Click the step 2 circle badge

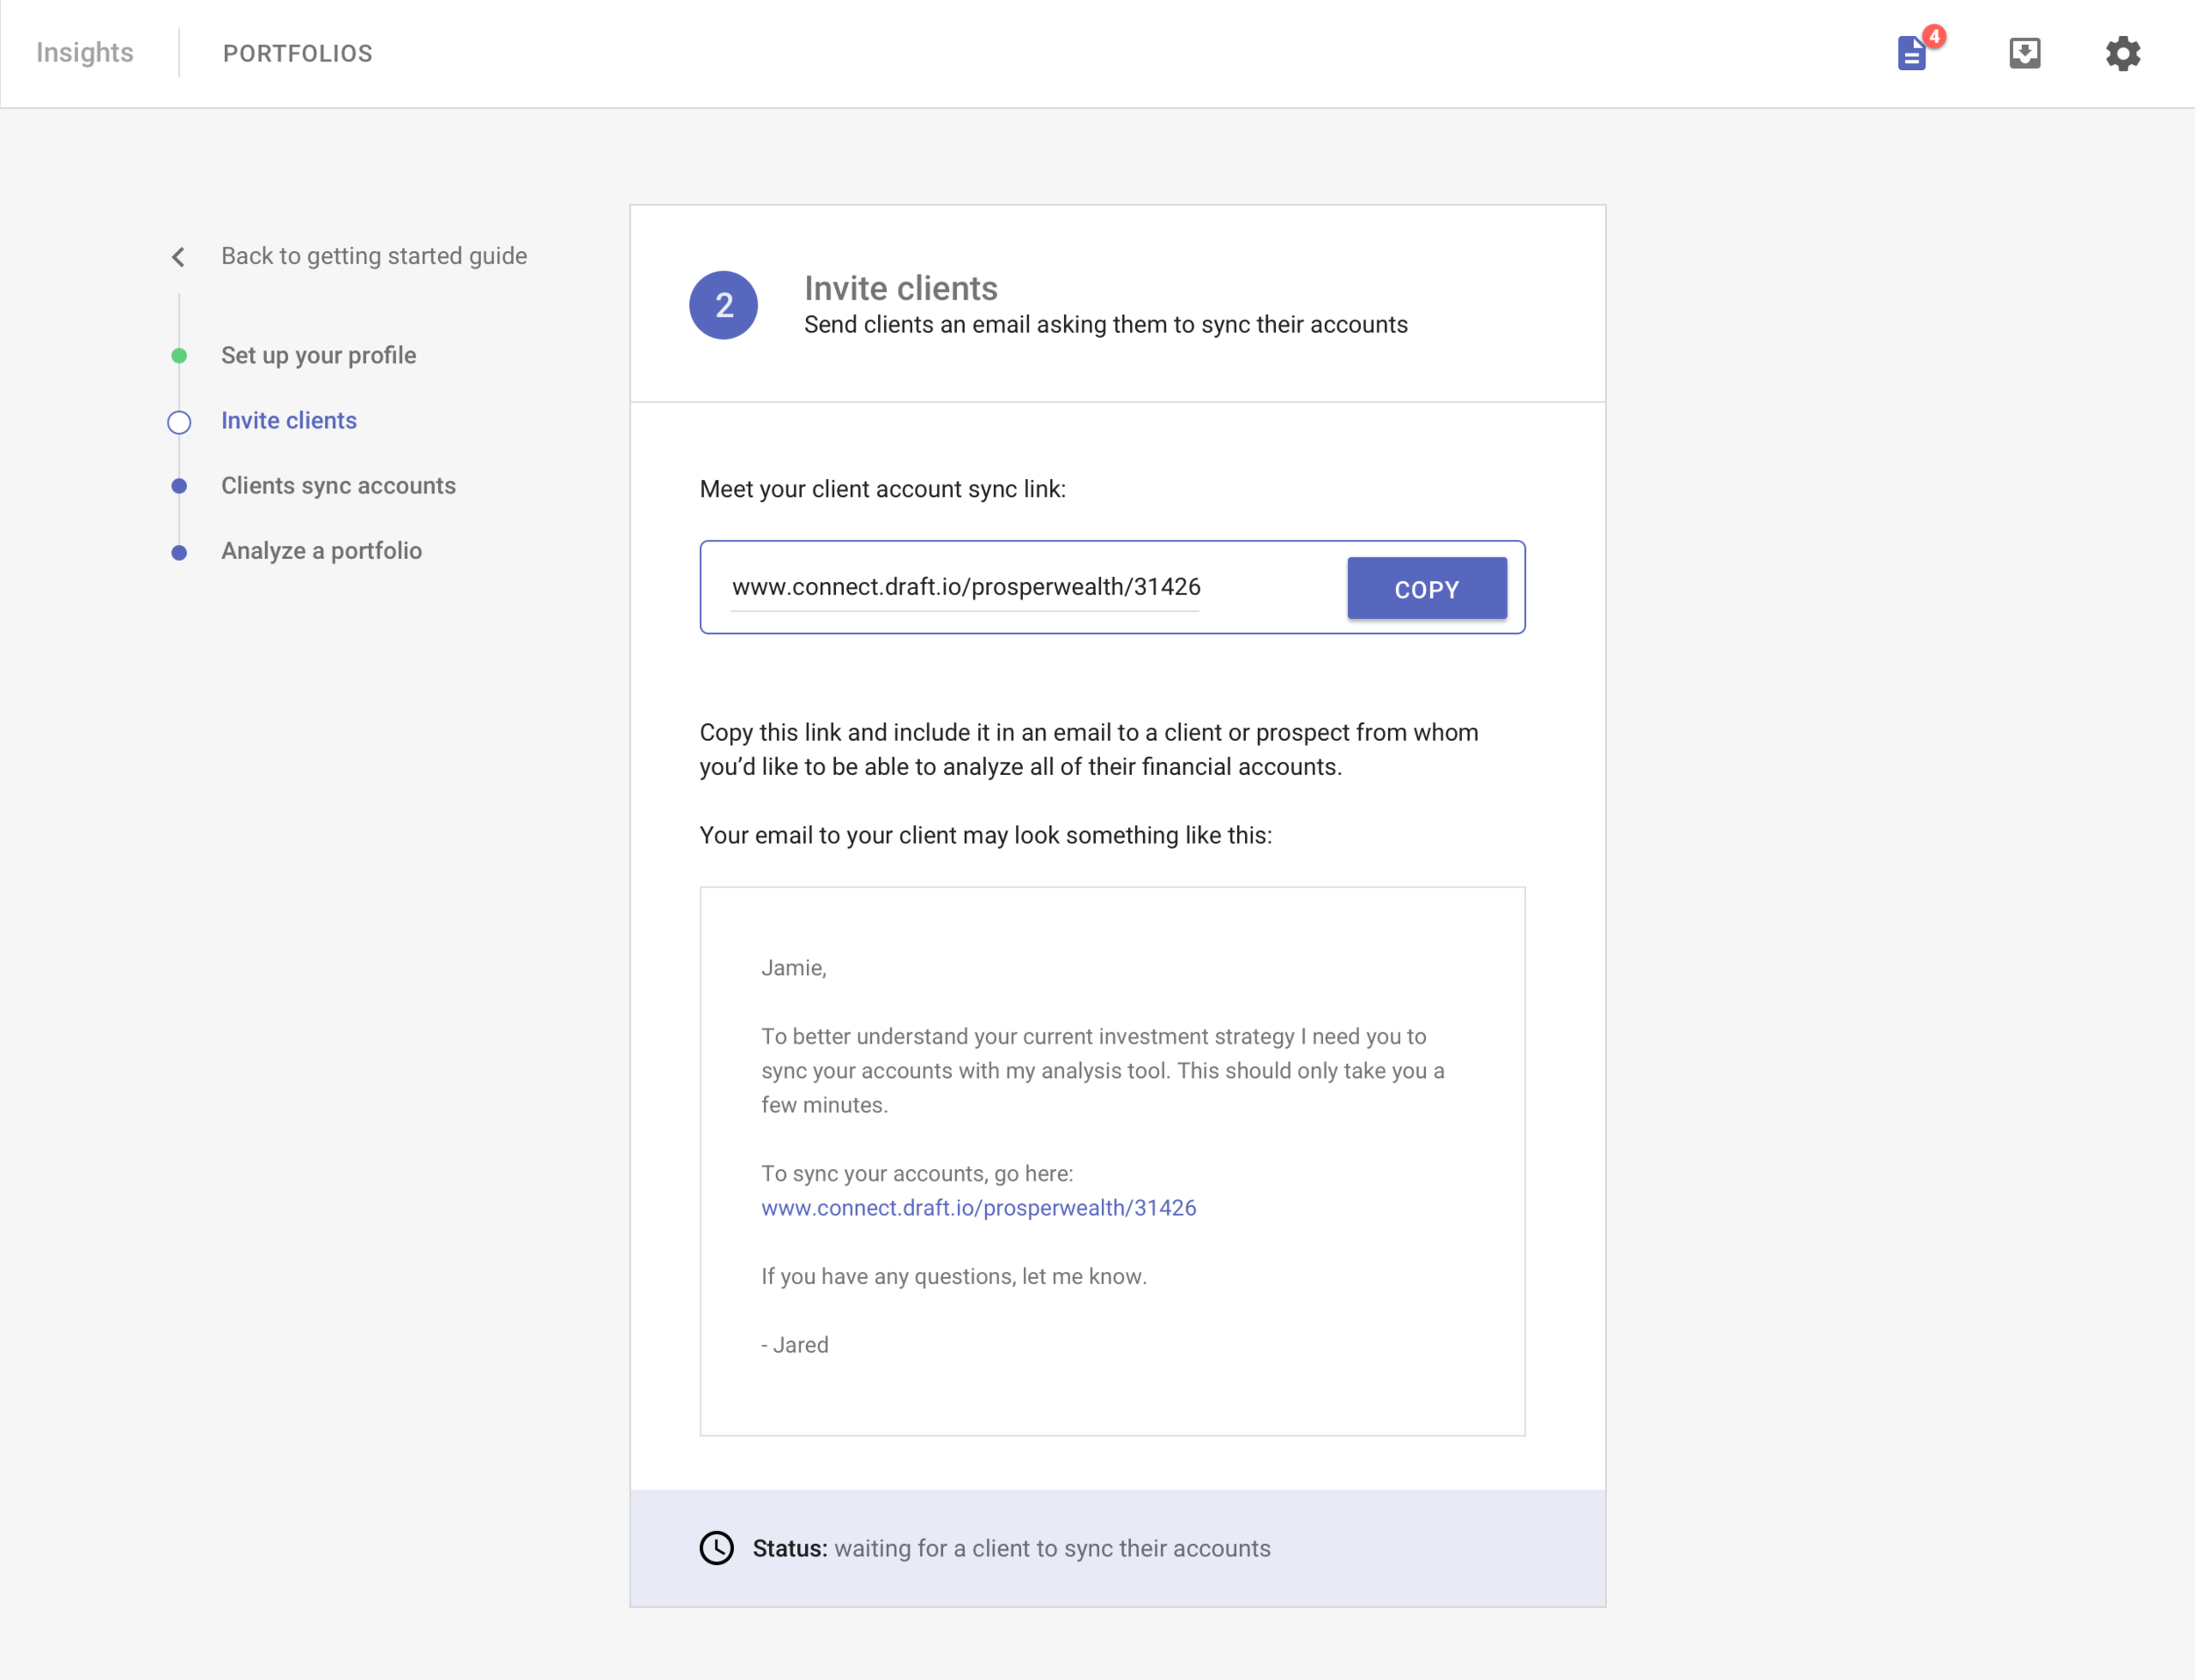point(723,305)
